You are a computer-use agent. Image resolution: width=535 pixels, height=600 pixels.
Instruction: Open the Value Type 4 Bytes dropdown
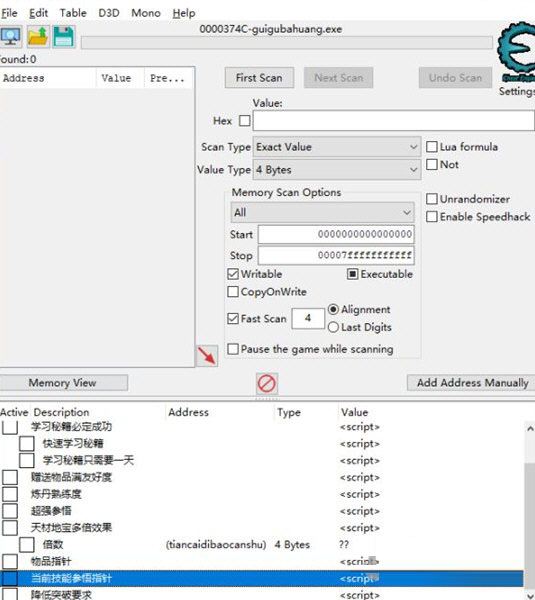(337, 170)
